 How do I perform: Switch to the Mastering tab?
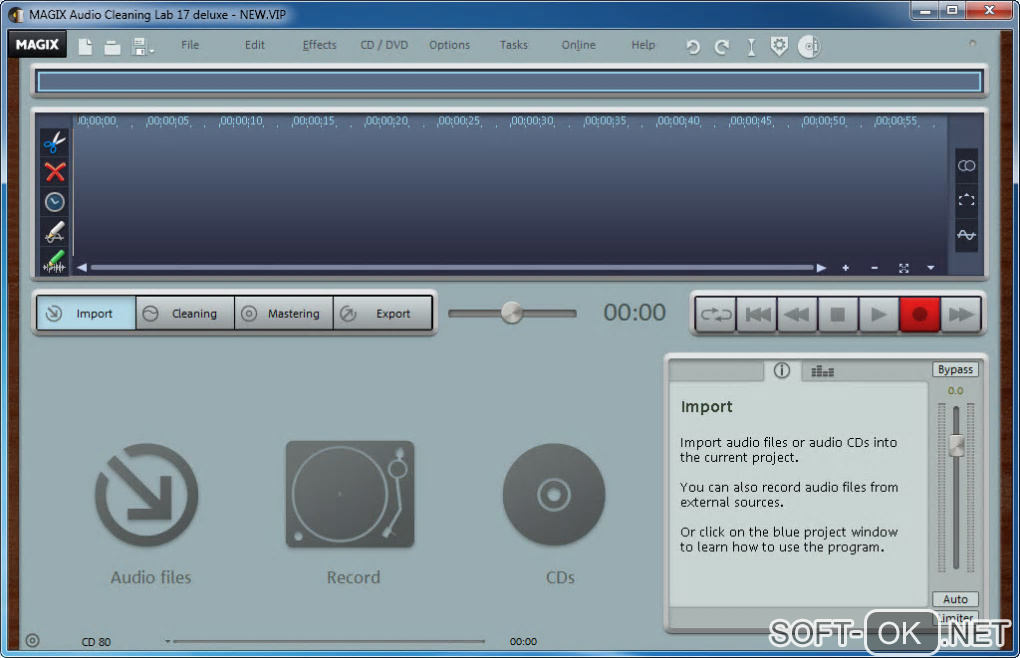(x=284, y=313)
